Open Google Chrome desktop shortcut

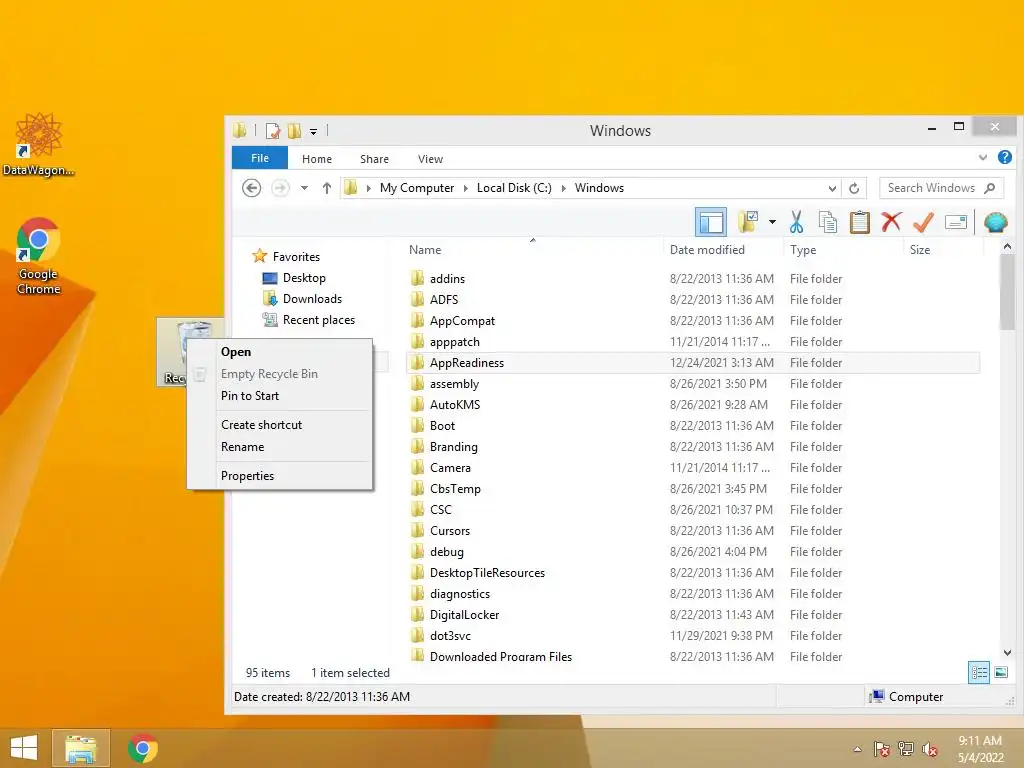39,256
